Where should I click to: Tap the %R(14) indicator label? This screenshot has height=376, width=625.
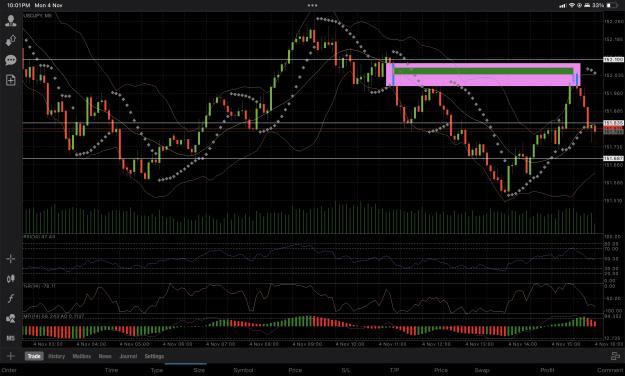(39, 286)
